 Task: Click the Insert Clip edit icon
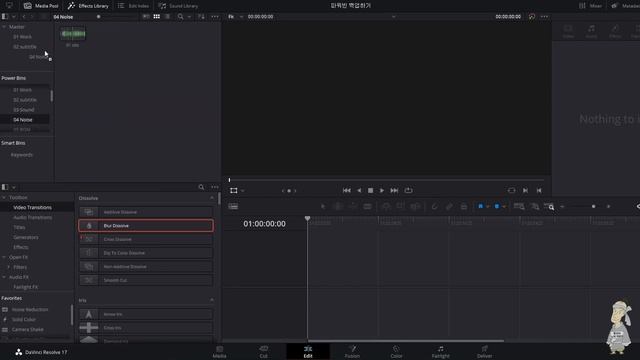[x=386, y=207]
